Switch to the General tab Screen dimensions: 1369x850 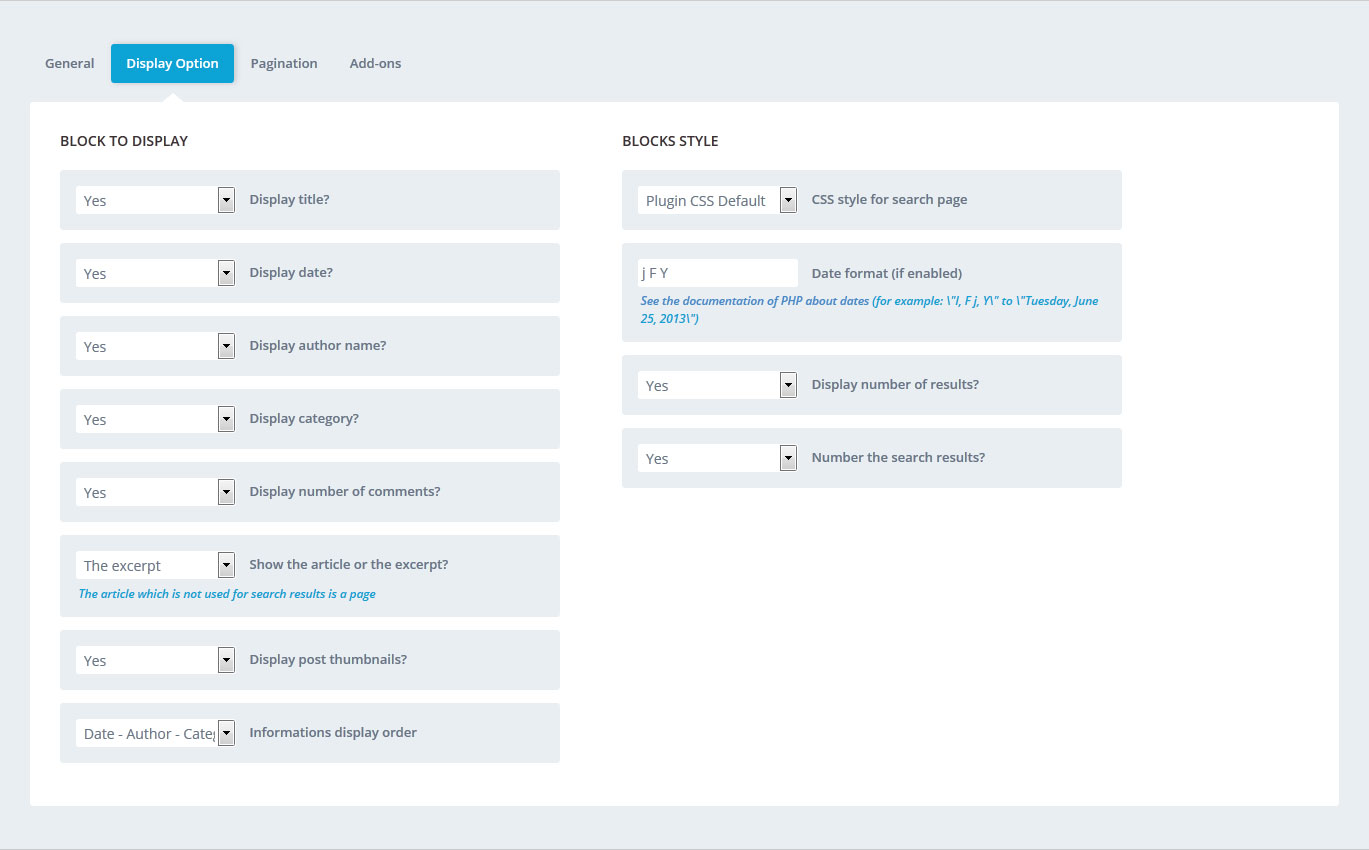69,63
